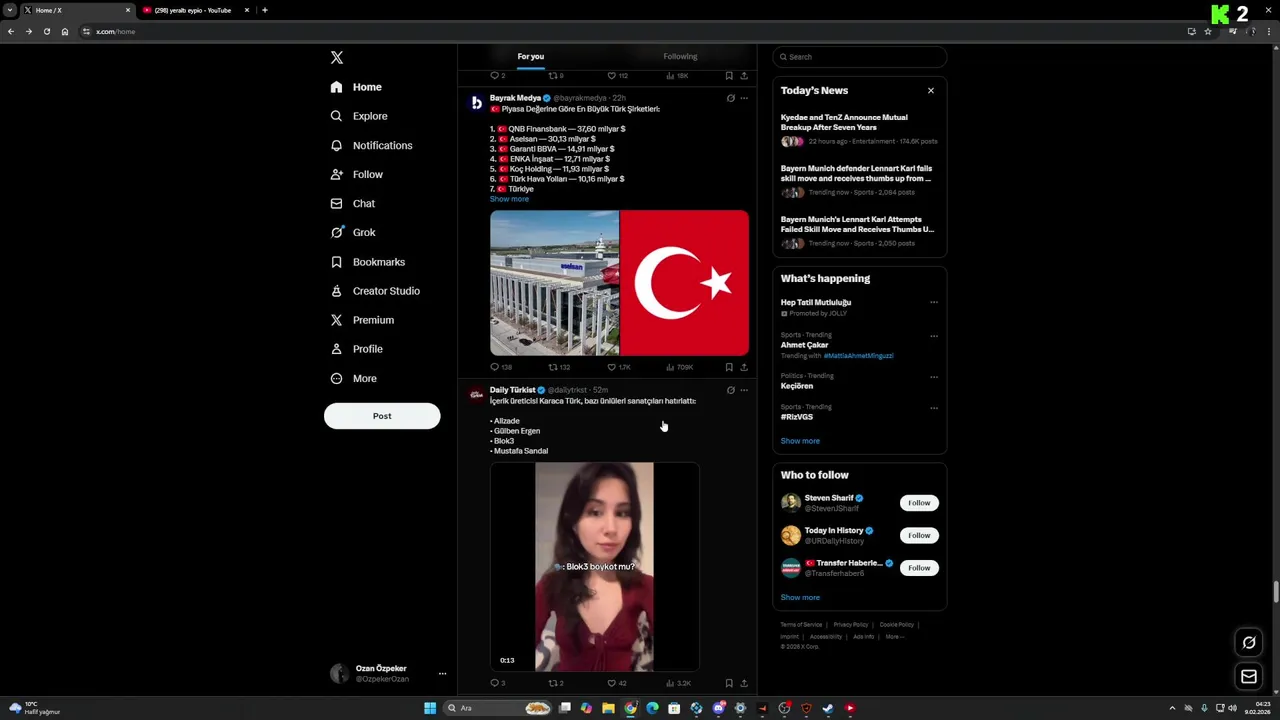Open Grok in the sidebar
1280x720 pixels.
click(x=353, y=232)
